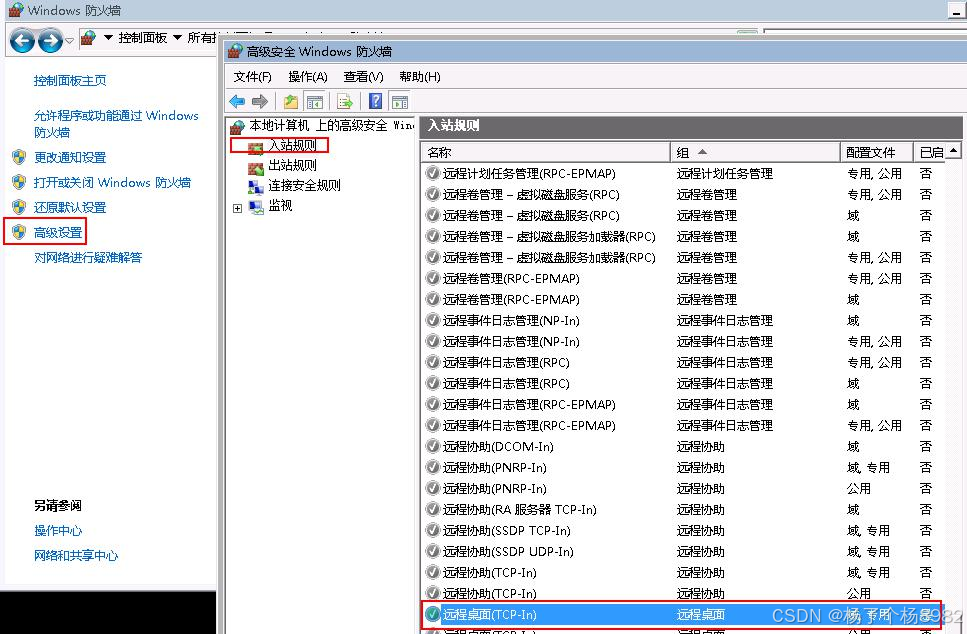Click the 控制面板 breadcrumb in the address bar
The height and width of the screenshot is (634, 967).
[142, 38]
